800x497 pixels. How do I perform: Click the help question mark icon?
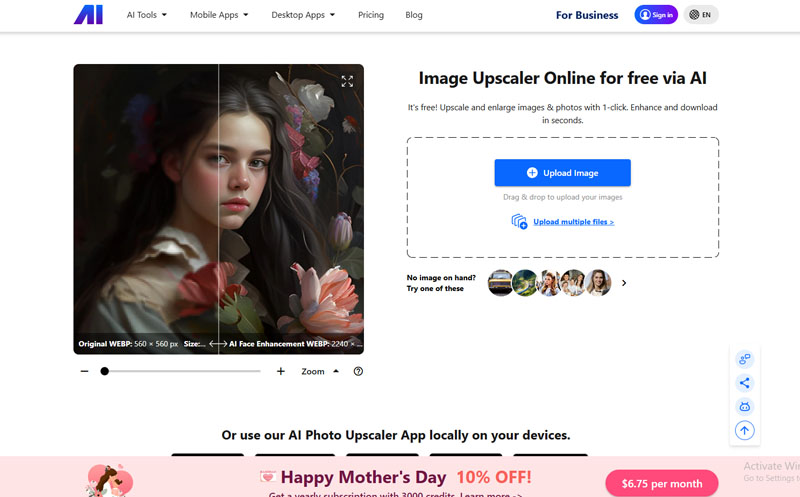point(358,371)
